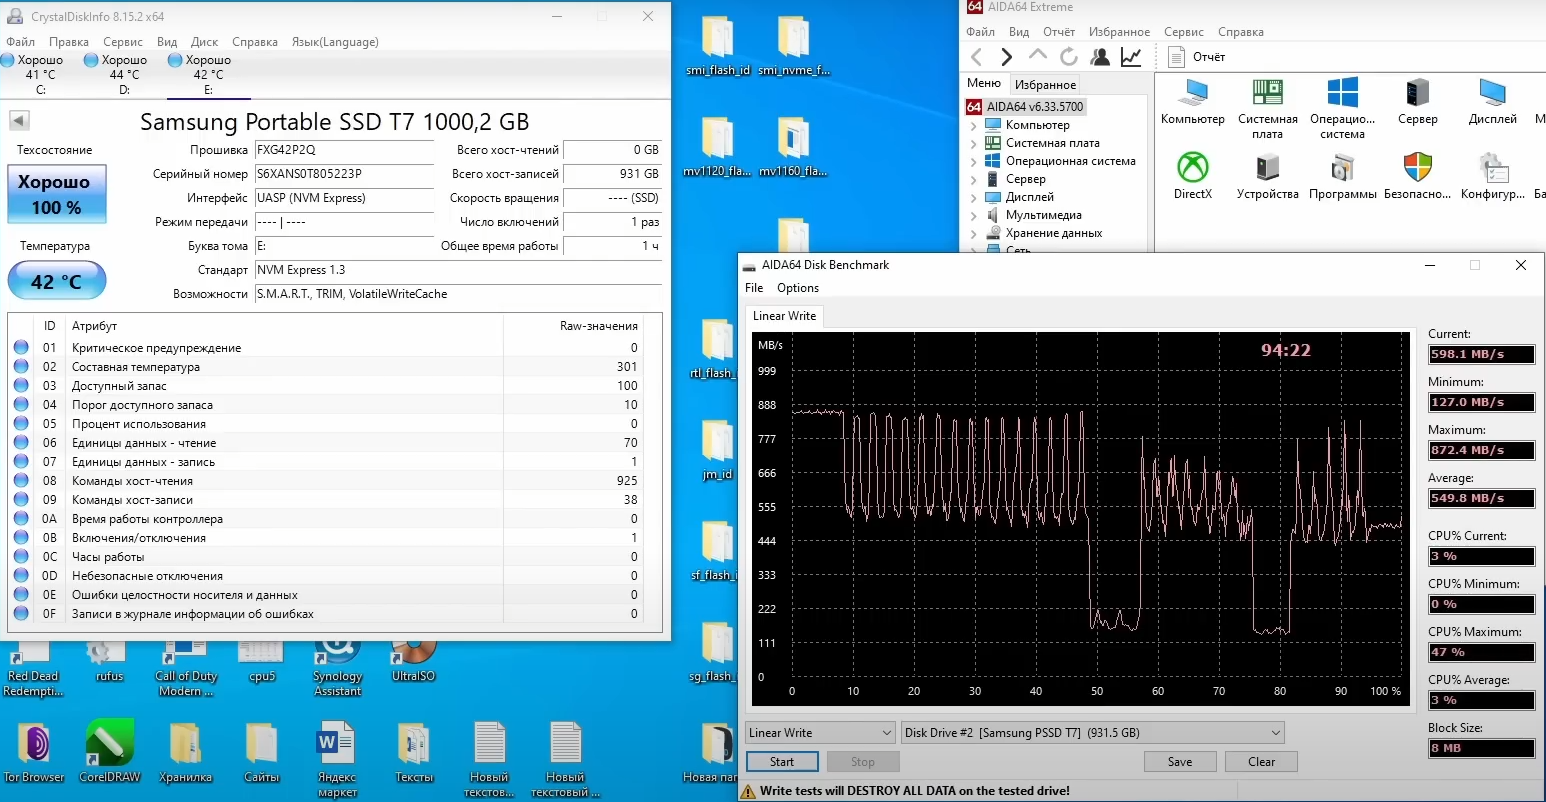Expand Компьютер node in AIDA64 tree
The width and height of the screenshot is (1546, 802).
point(973,125)
